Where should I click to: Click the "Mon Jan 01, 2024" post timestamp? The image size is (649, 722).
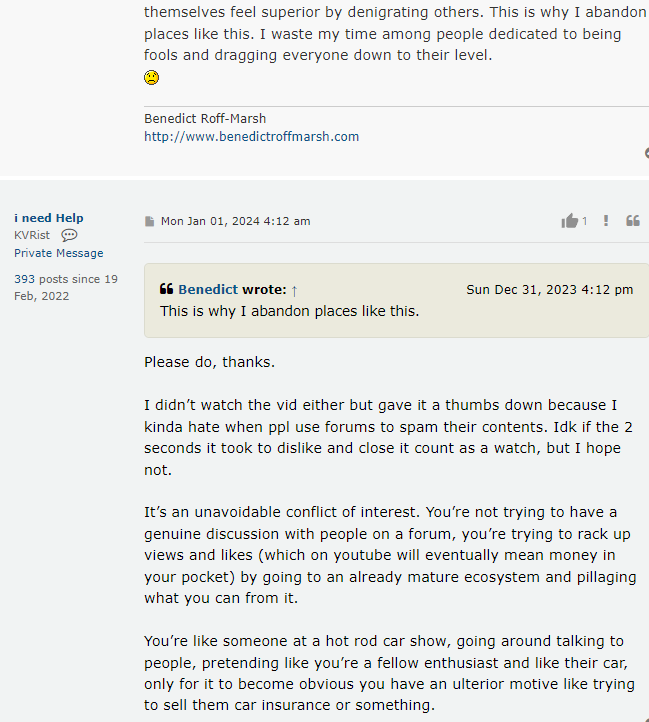[x=235, y=221]
